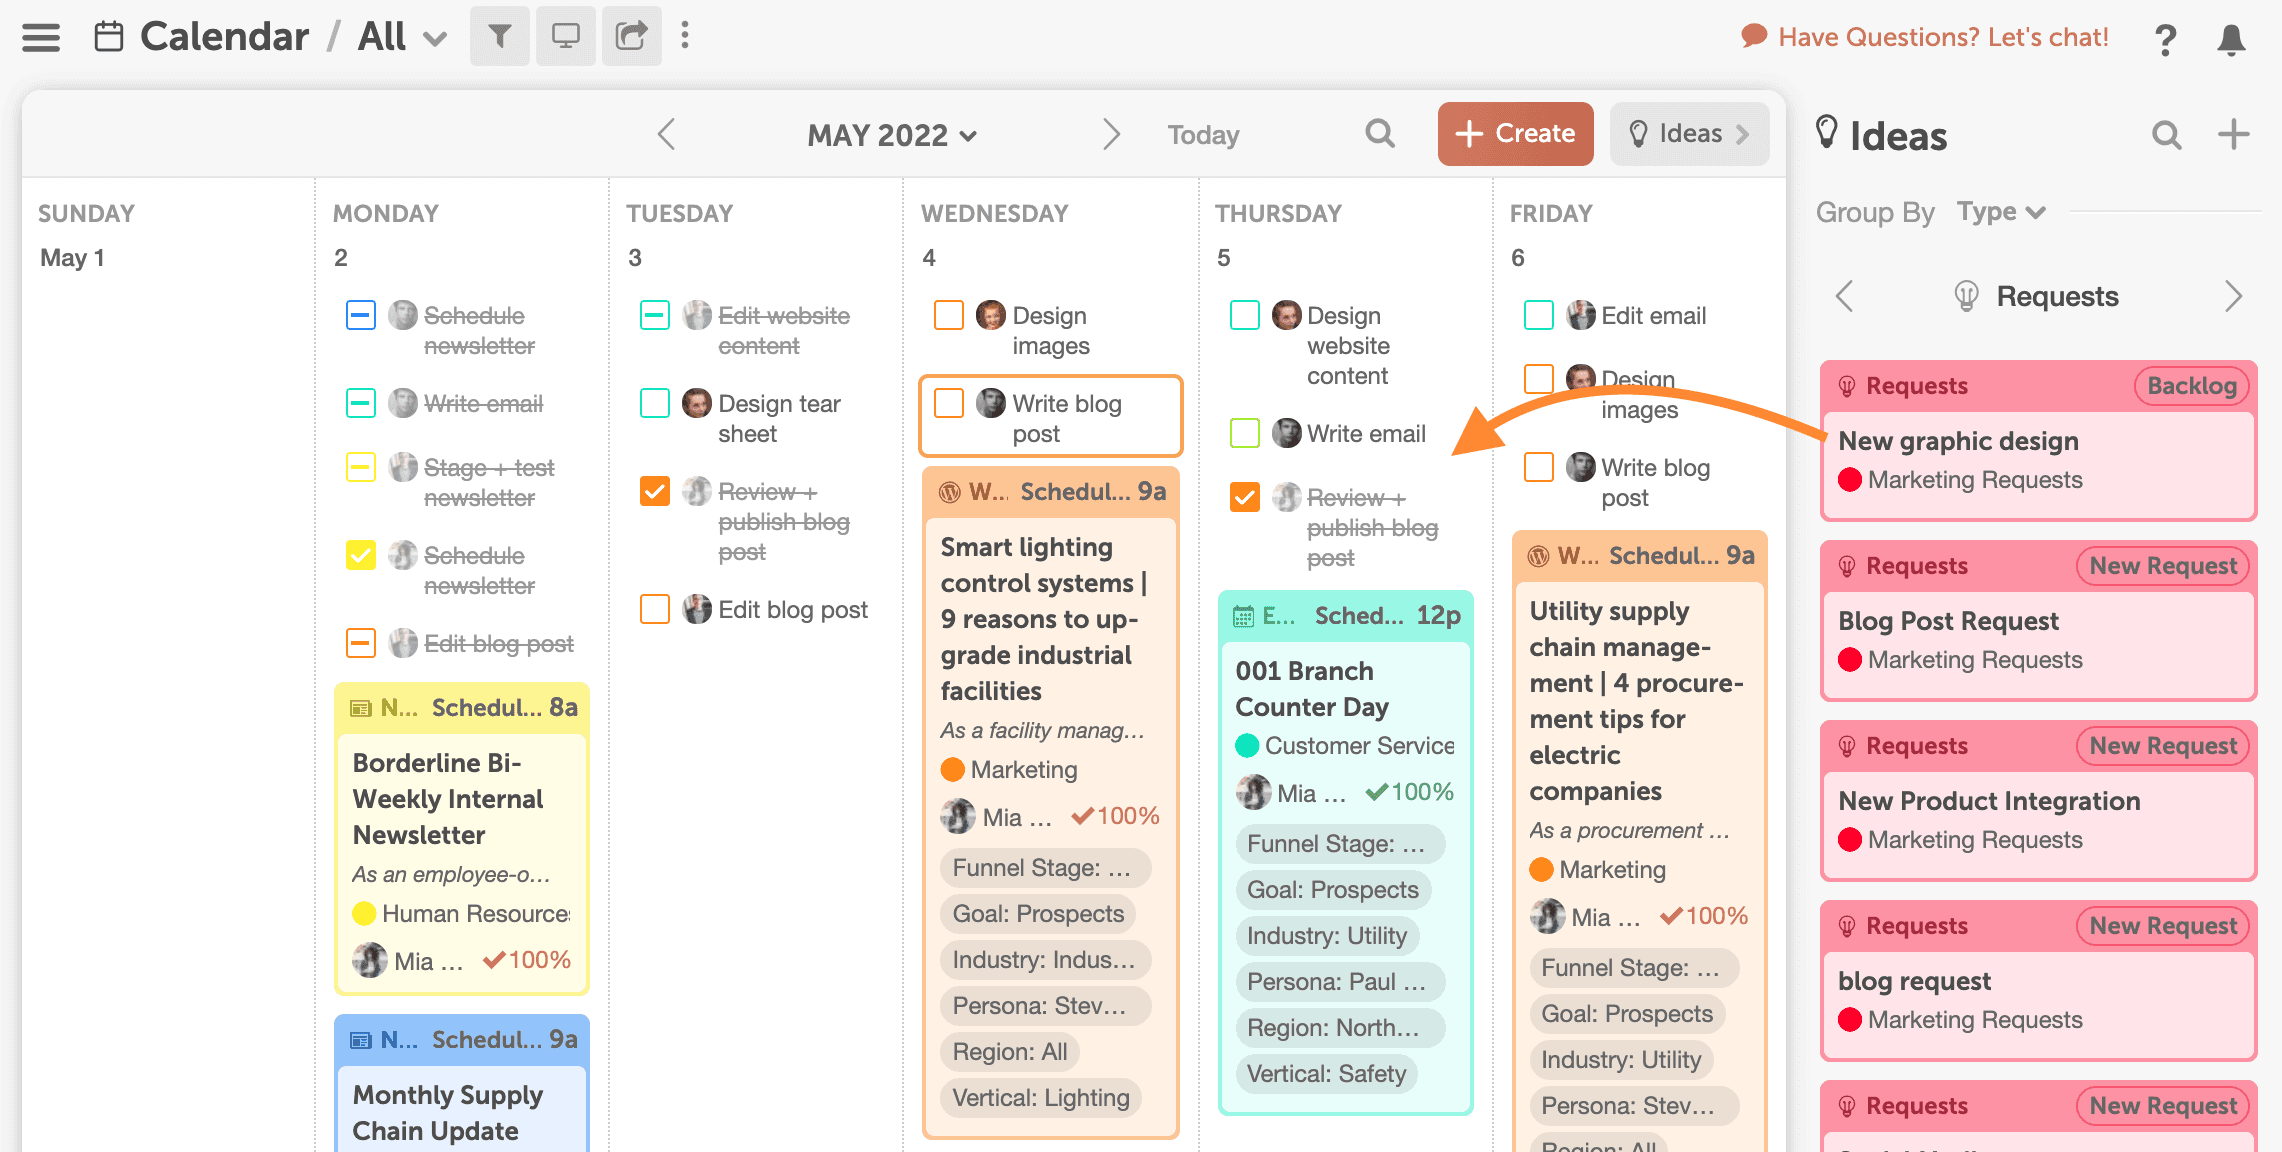Open the All calendars dropdown

(402, 37)
